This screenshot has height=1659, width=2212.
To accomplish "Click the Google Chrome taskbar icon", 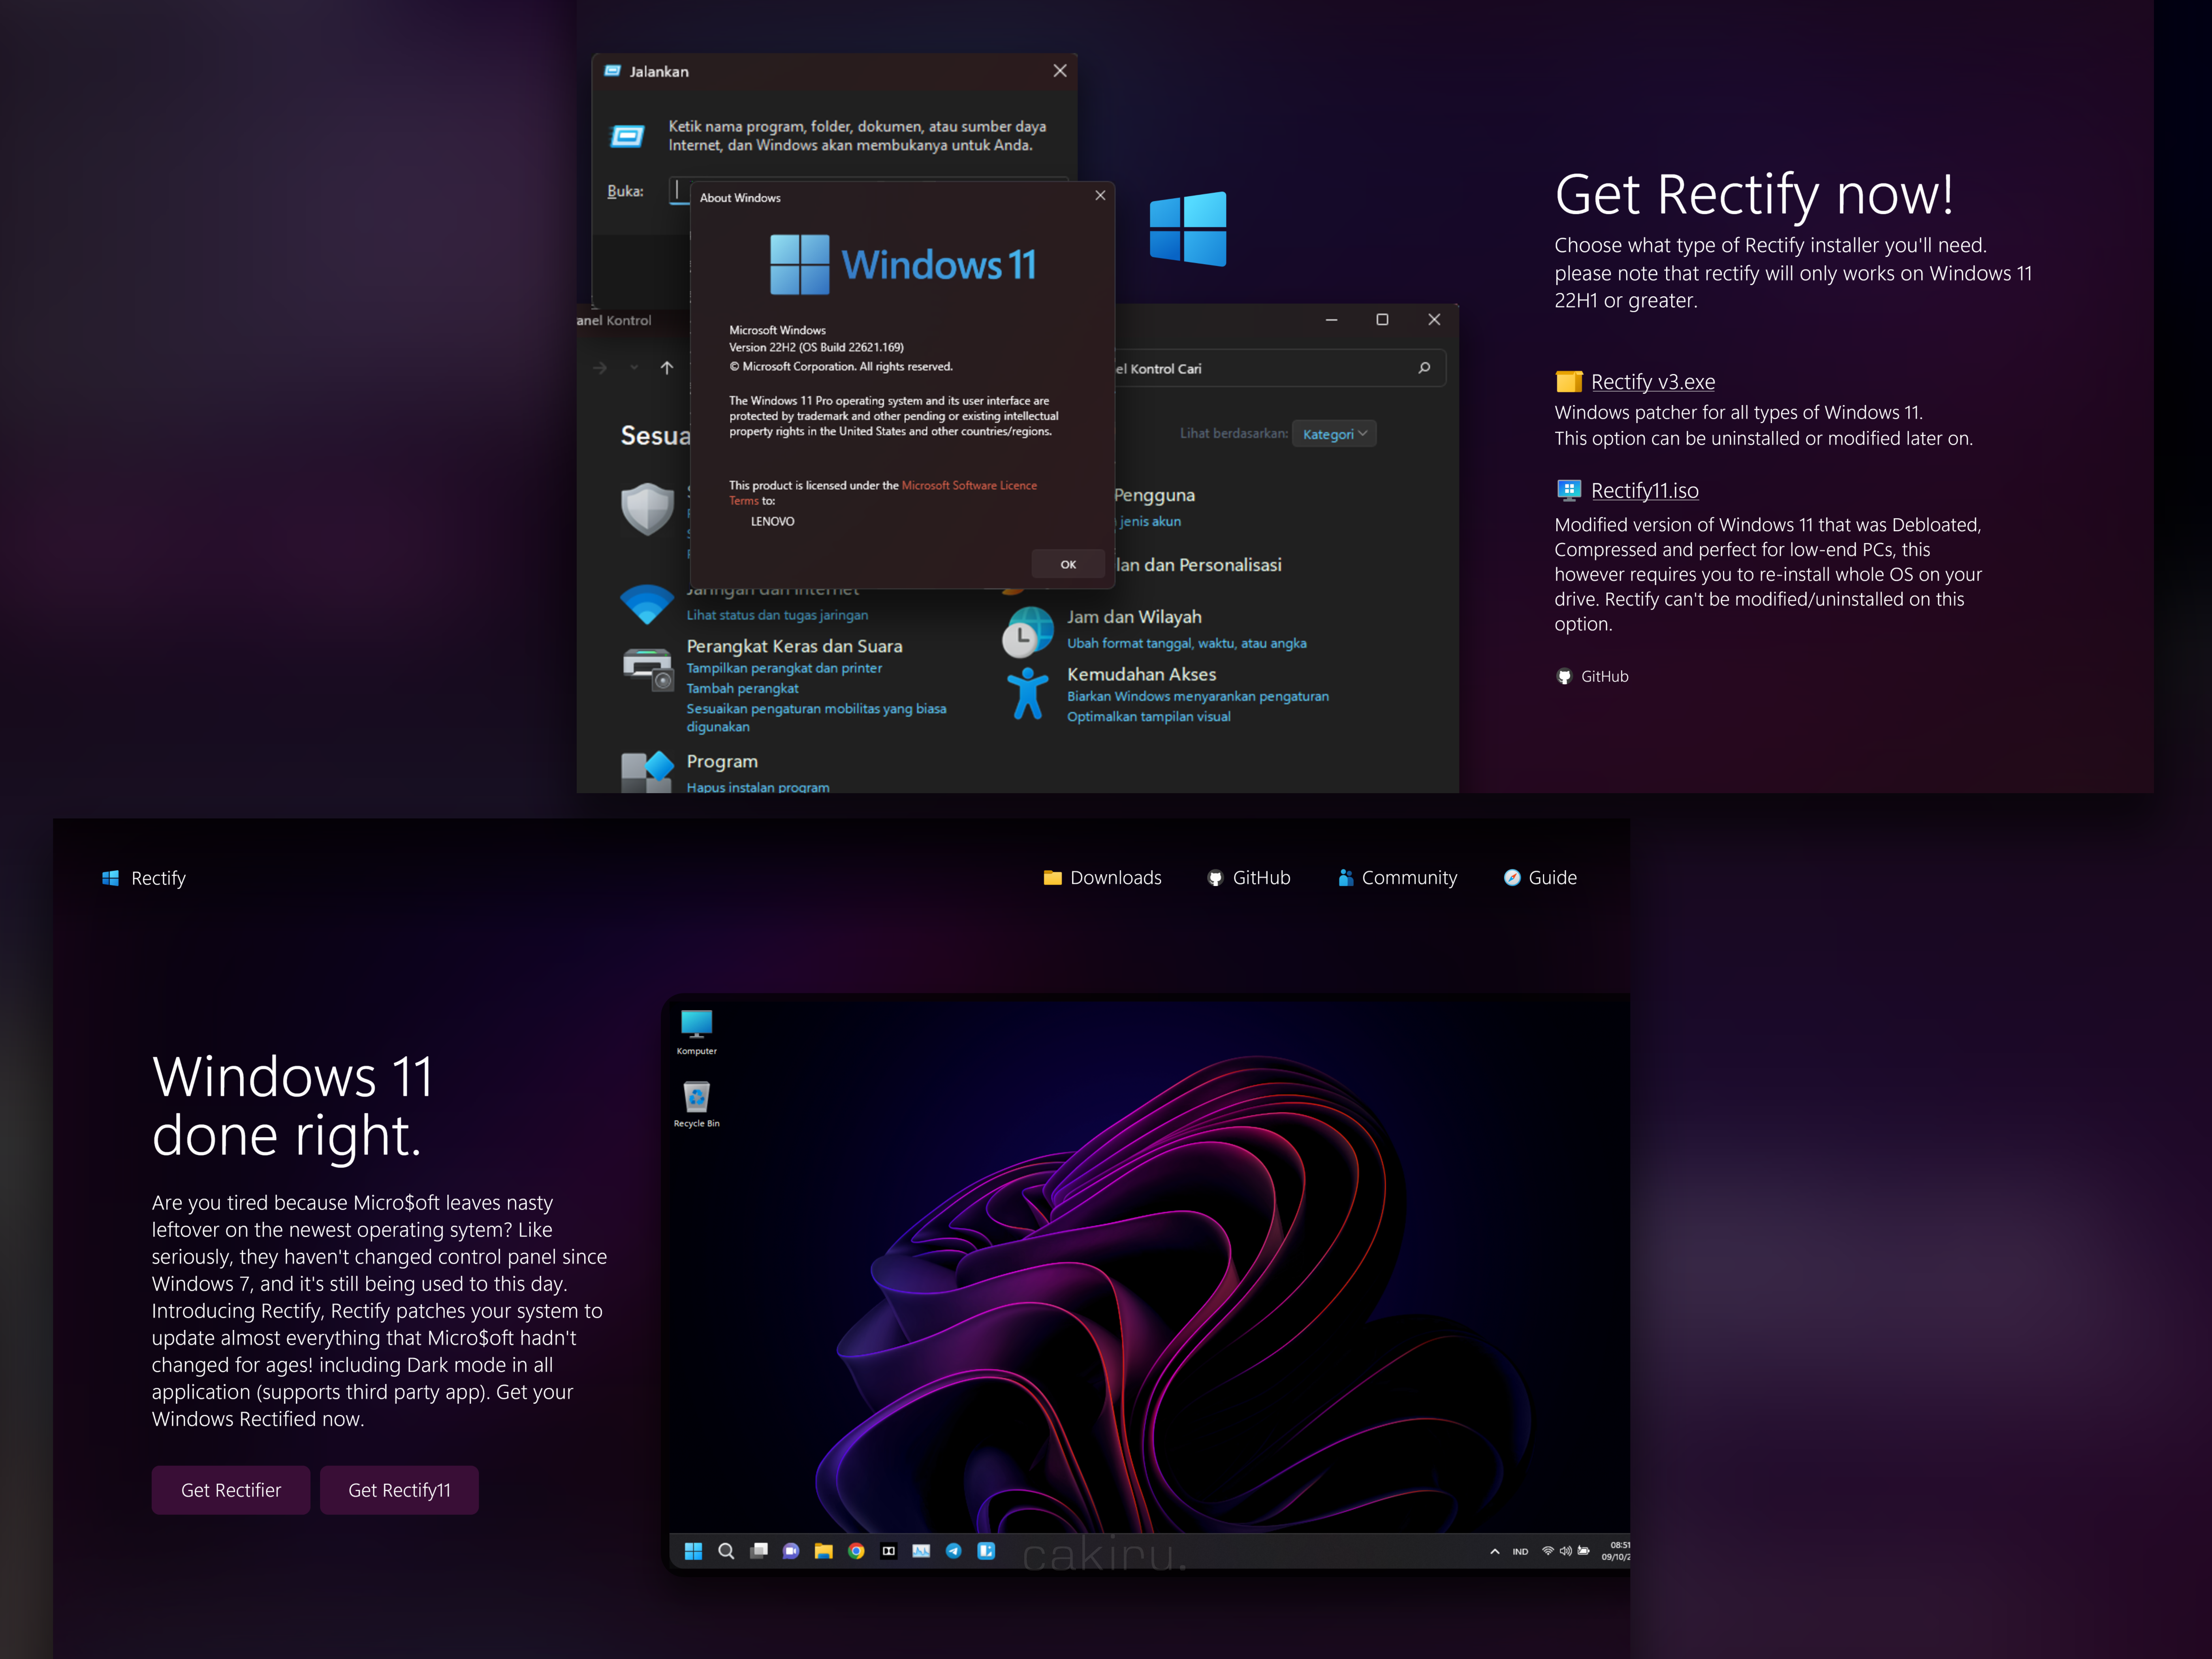I will pyautogui.click(x=856, y=1551).
